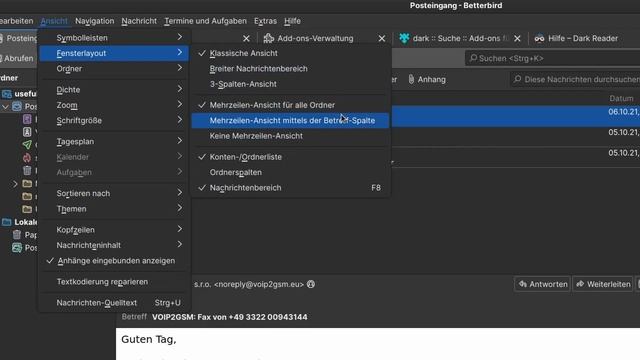This screenshot has width=640, height=360.
Task: Open the Extras menu
Action: [265, 21]
